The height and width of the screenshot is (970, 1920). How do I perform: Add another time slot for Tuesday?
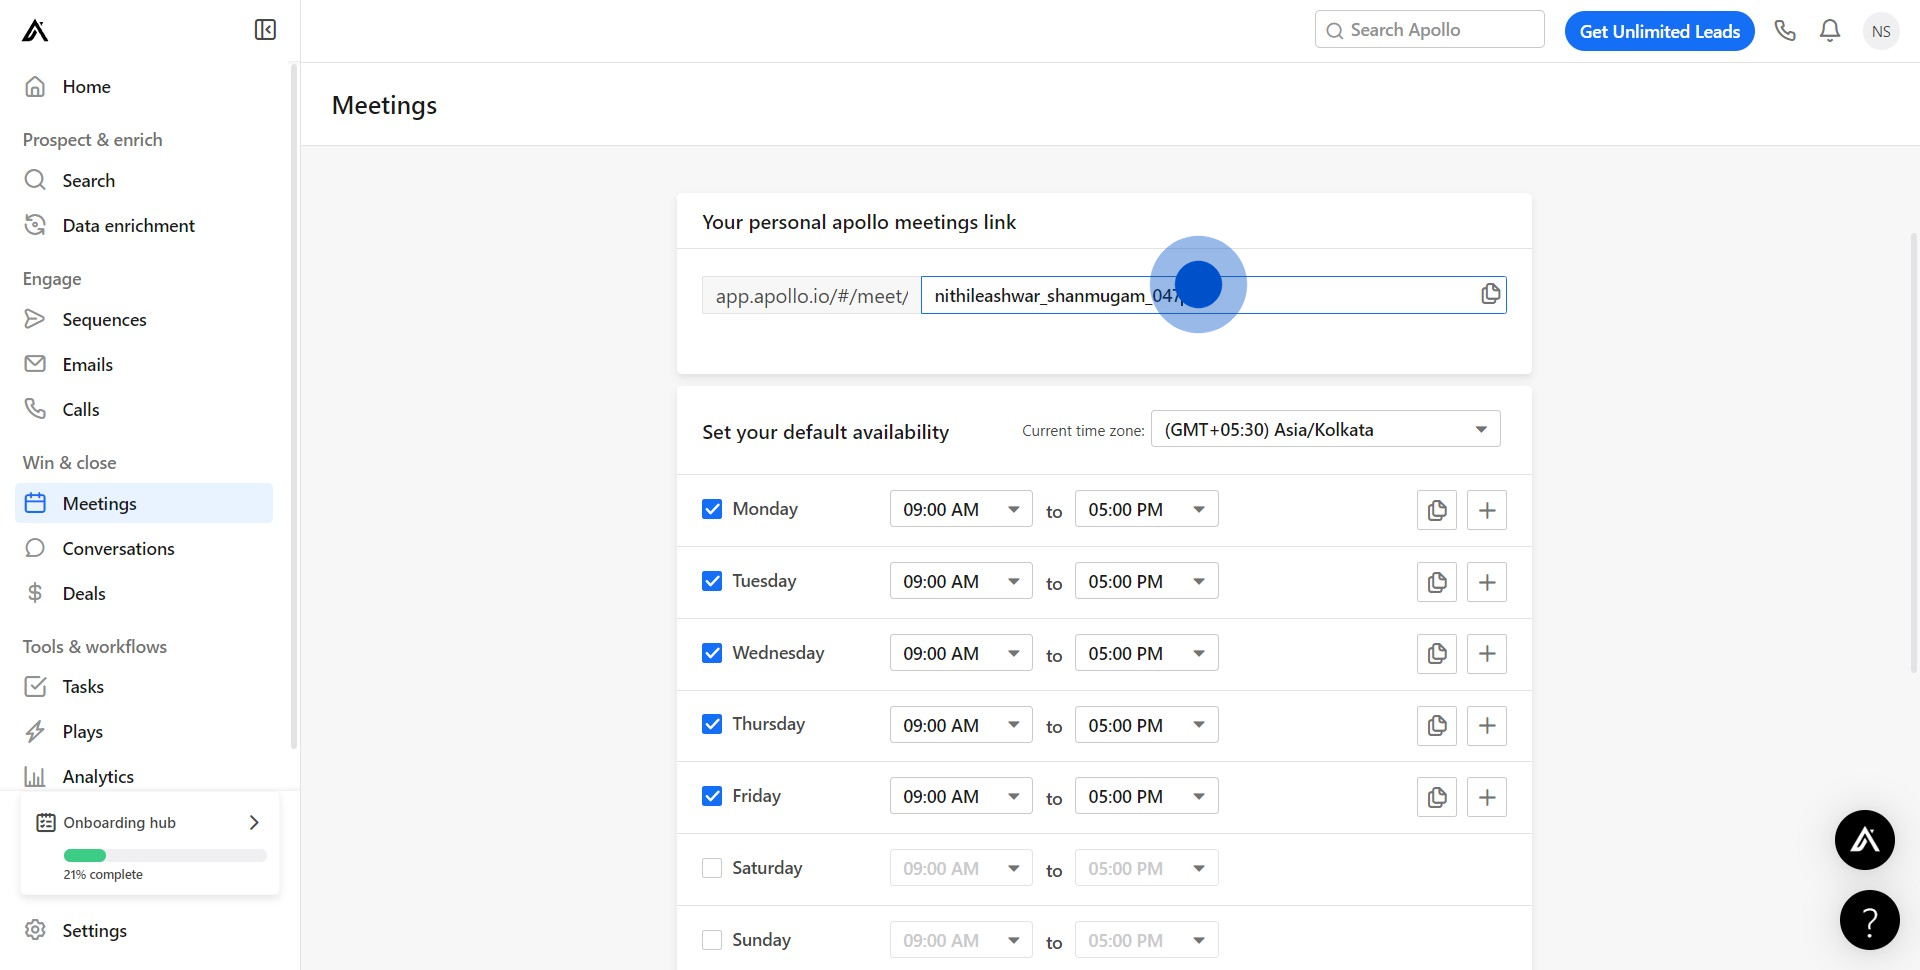[1487, 582]
